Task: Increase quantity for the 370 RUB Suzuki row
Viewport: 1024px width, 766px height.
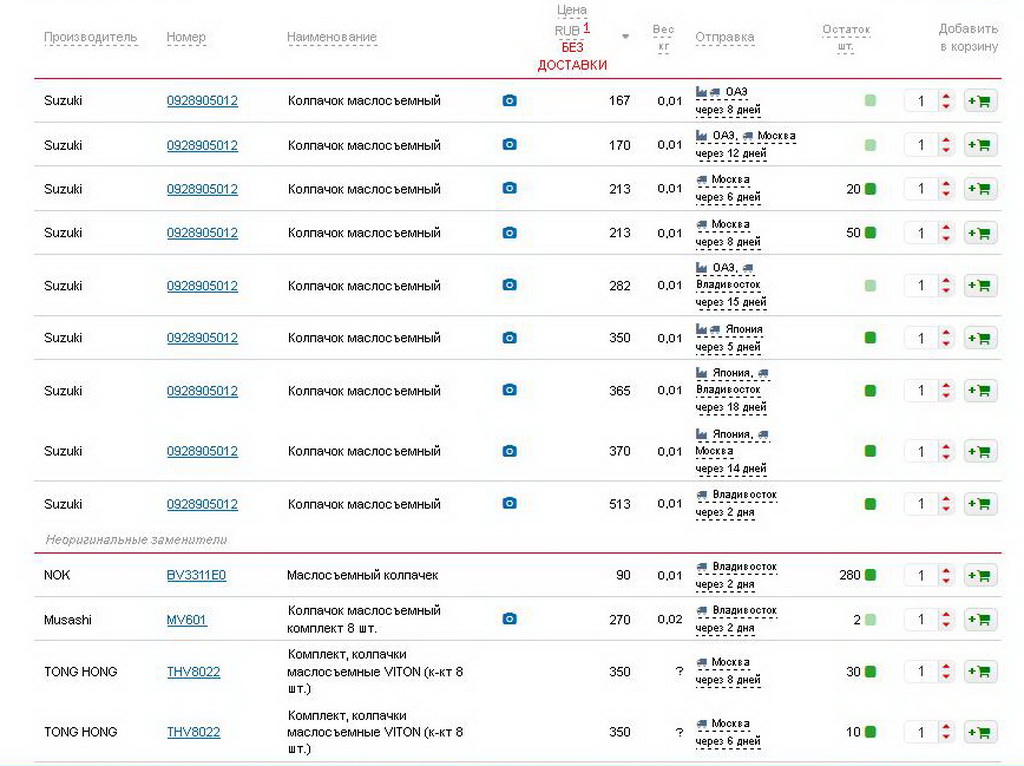Action: pos(946,447)
